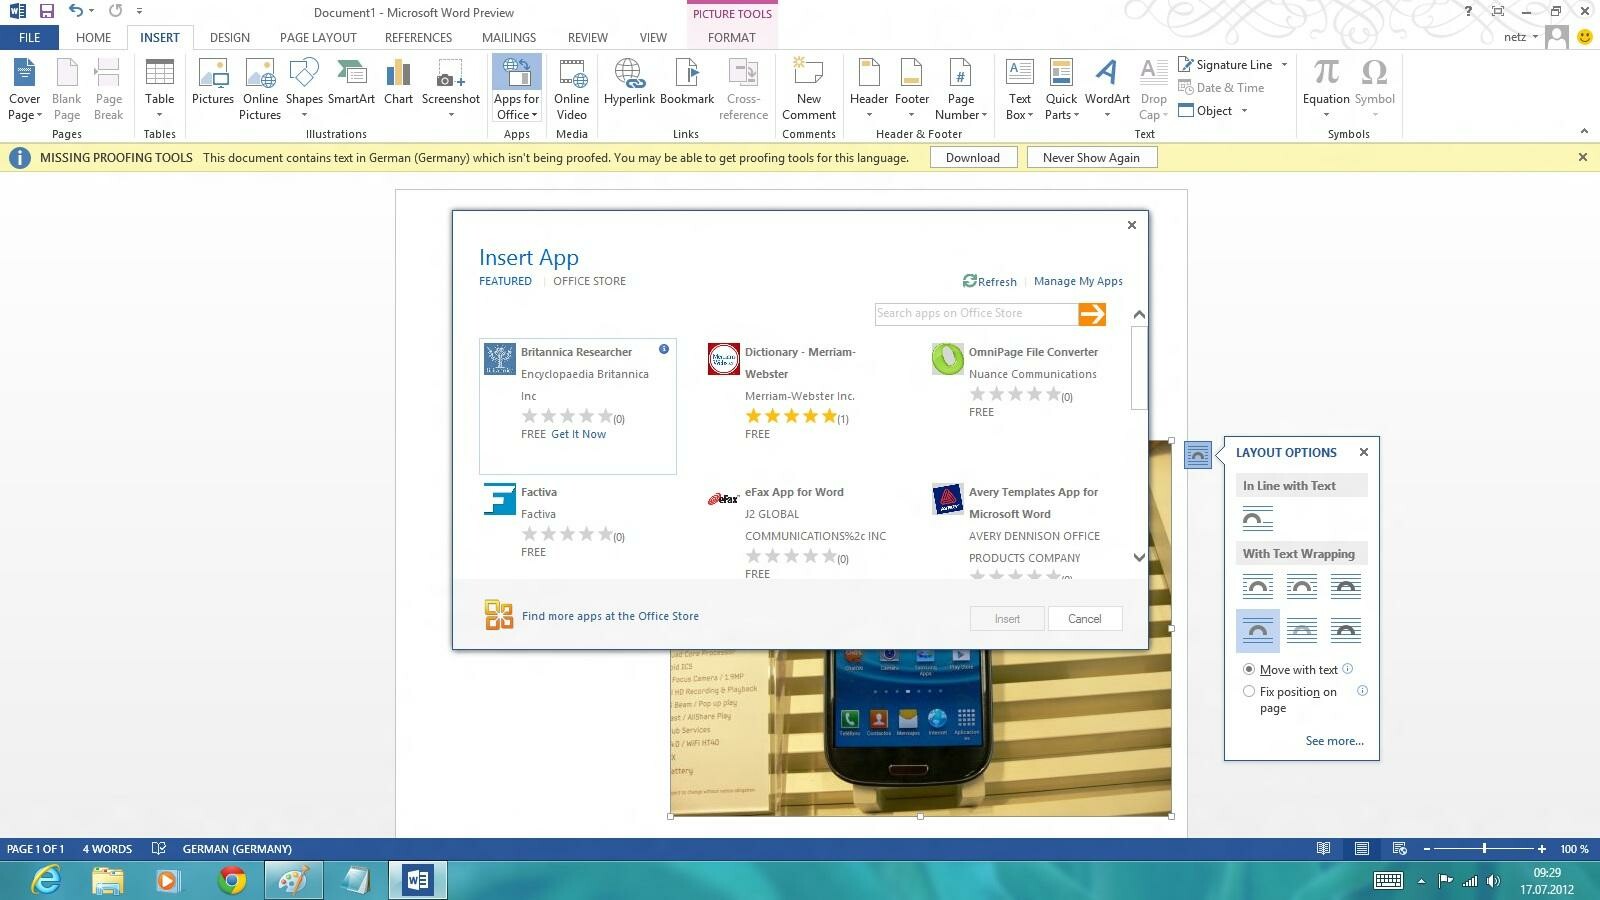Expand the Shapes gallery
1600x900 pixels.
304,114
